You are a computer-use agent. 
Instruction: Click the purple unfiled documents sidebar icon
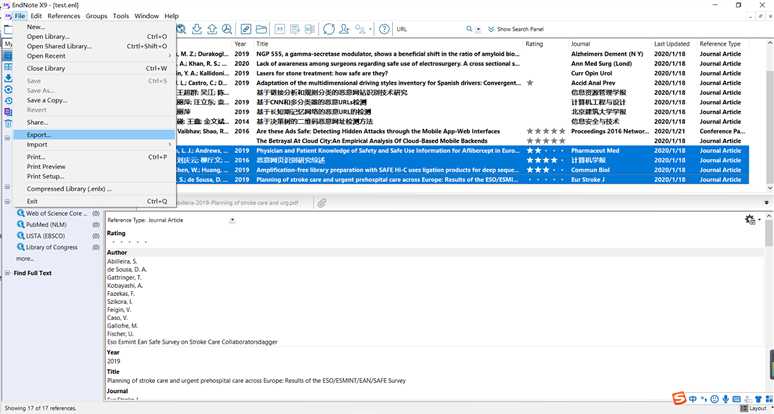click(8, 112)
